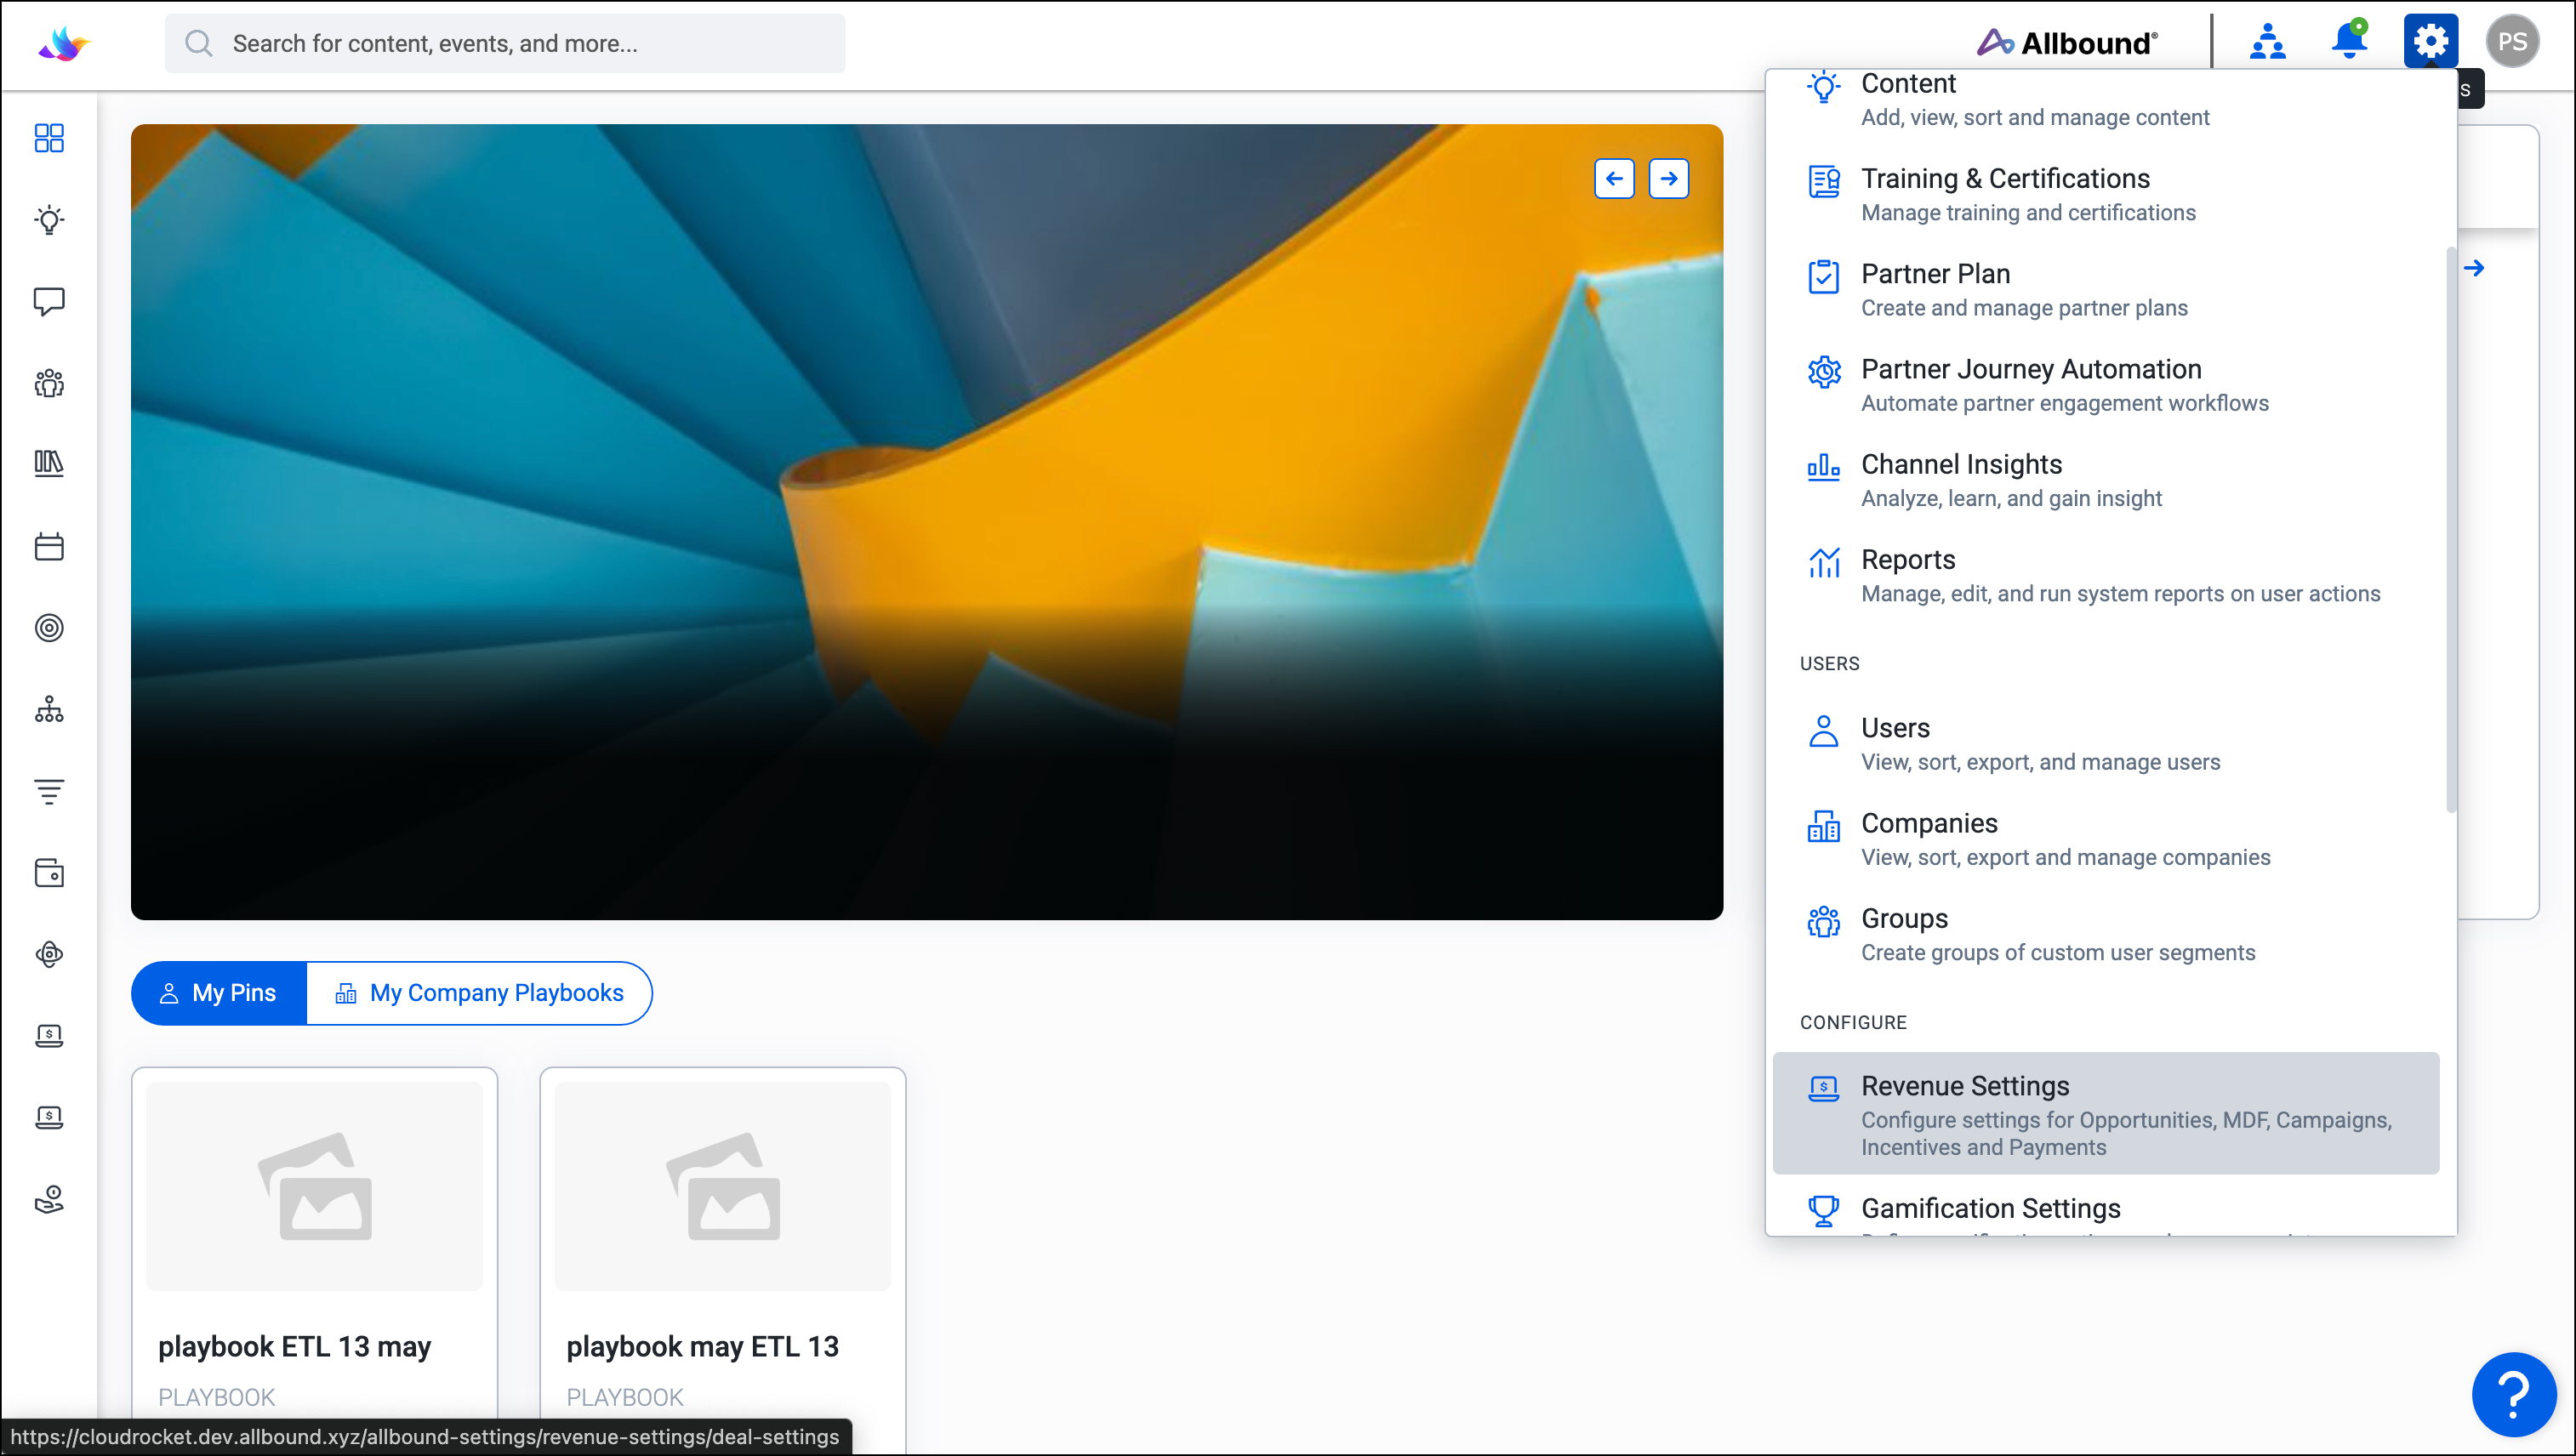Open Companies in the settings menu
Viewport: 2576px width, 1456px height.
tap(2106, 839)
